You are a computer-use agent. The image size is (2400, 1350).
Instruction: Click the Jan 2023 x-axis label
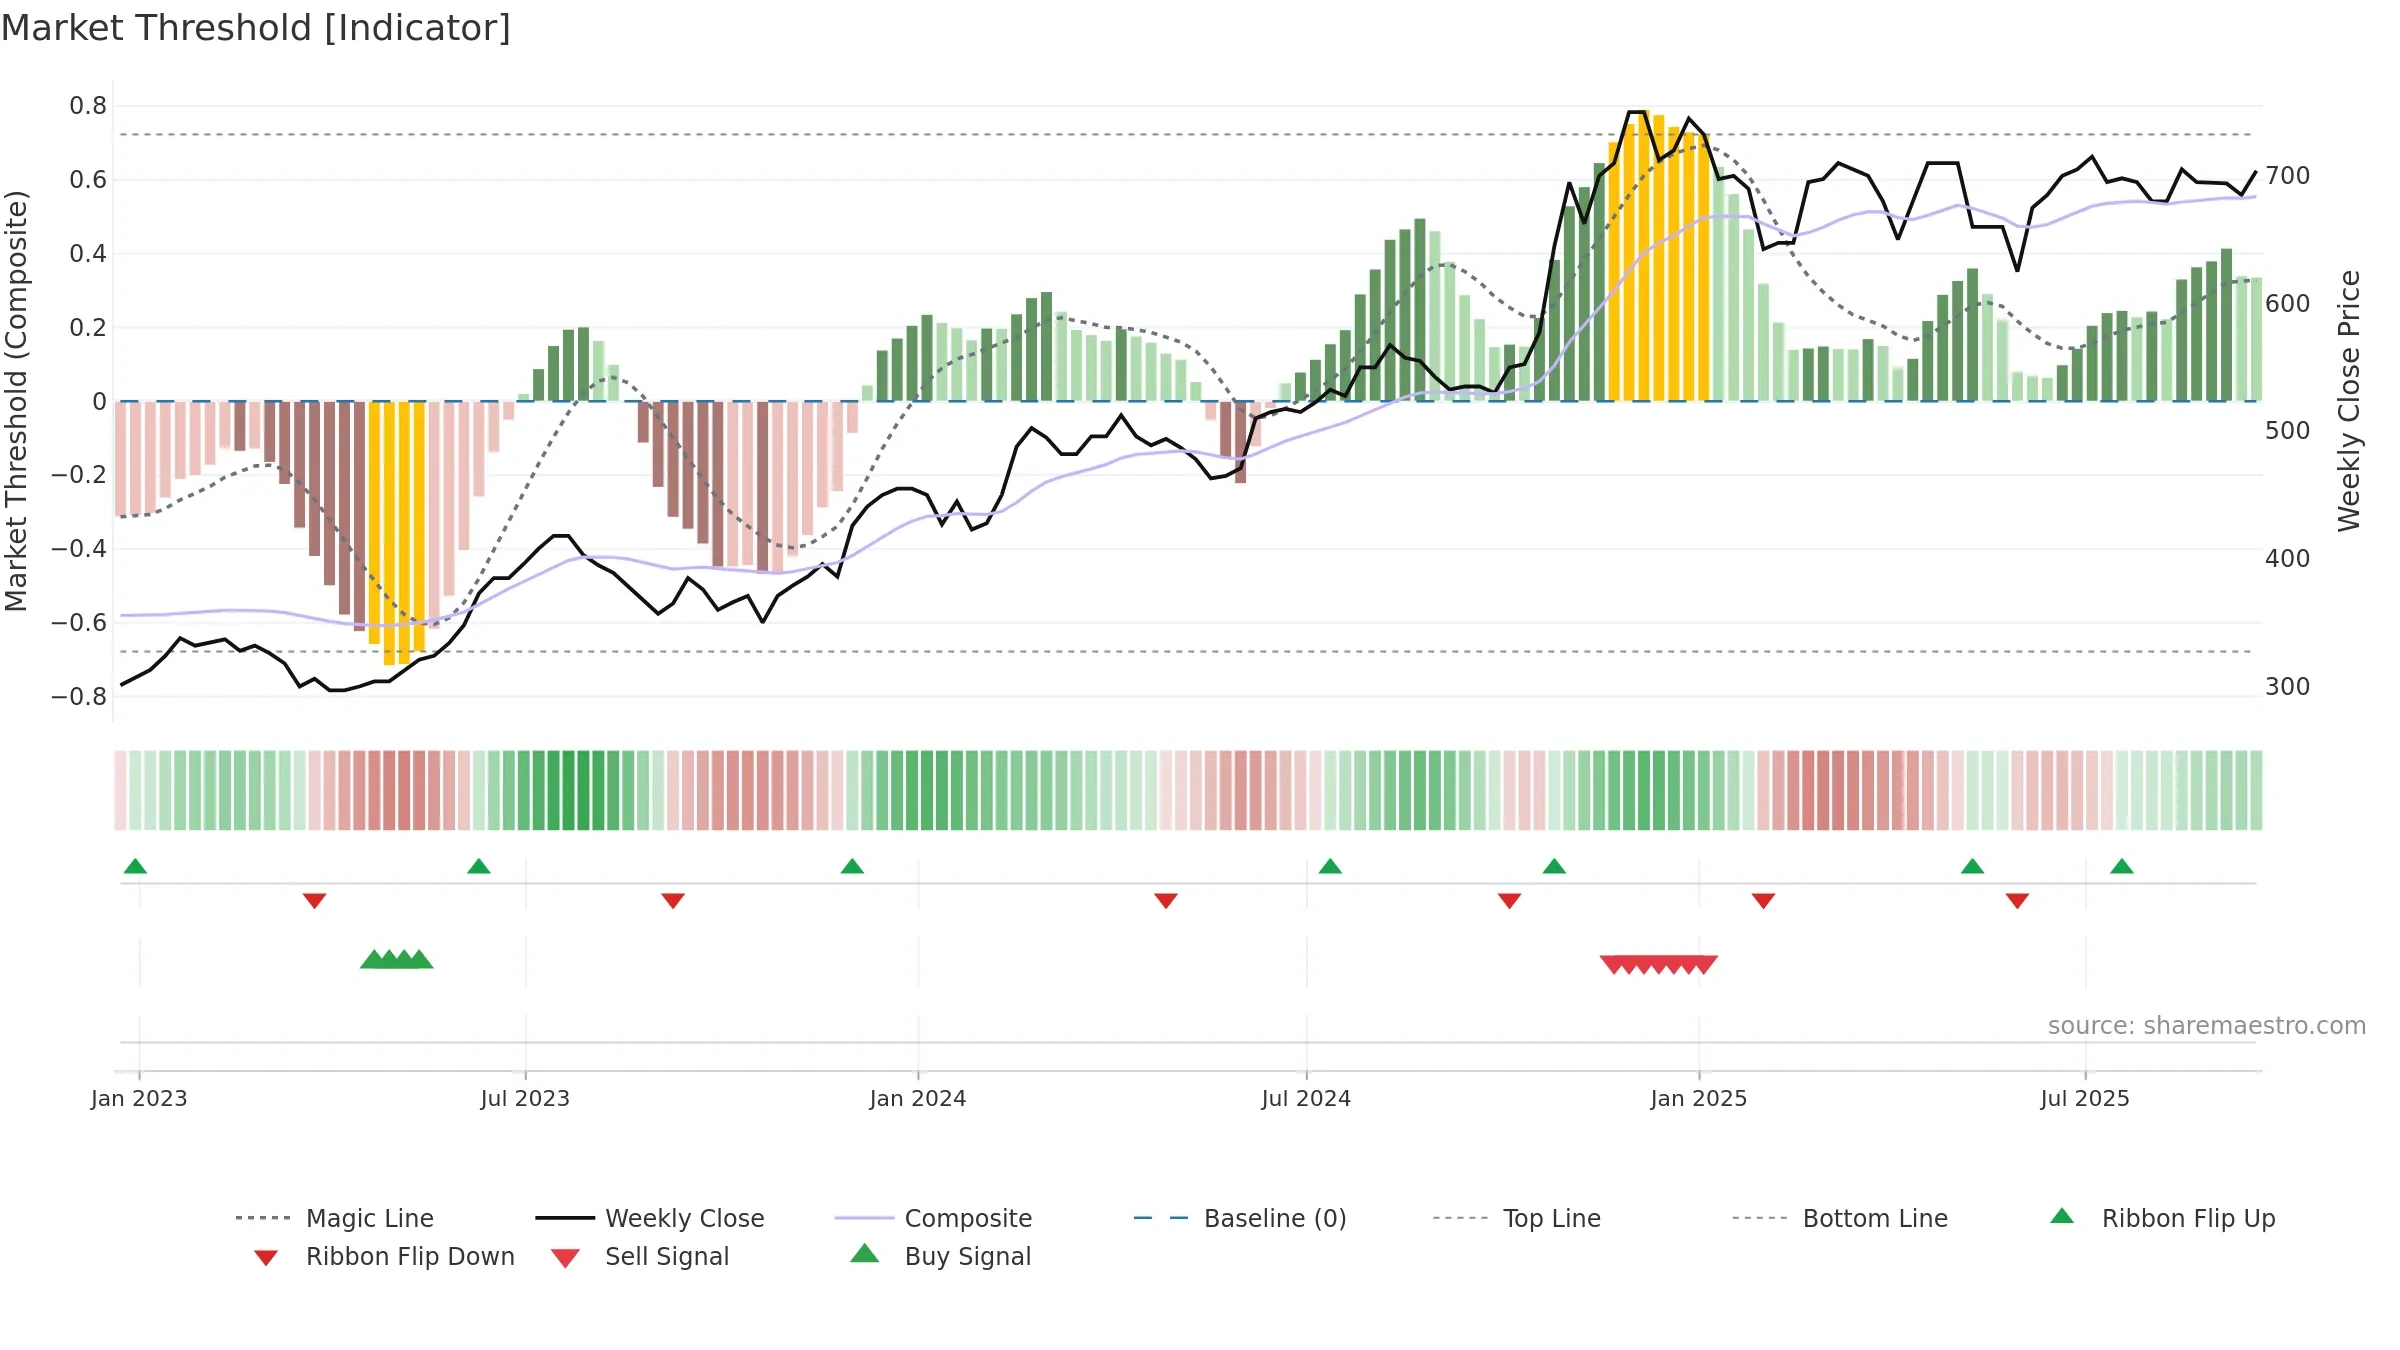139,1098
